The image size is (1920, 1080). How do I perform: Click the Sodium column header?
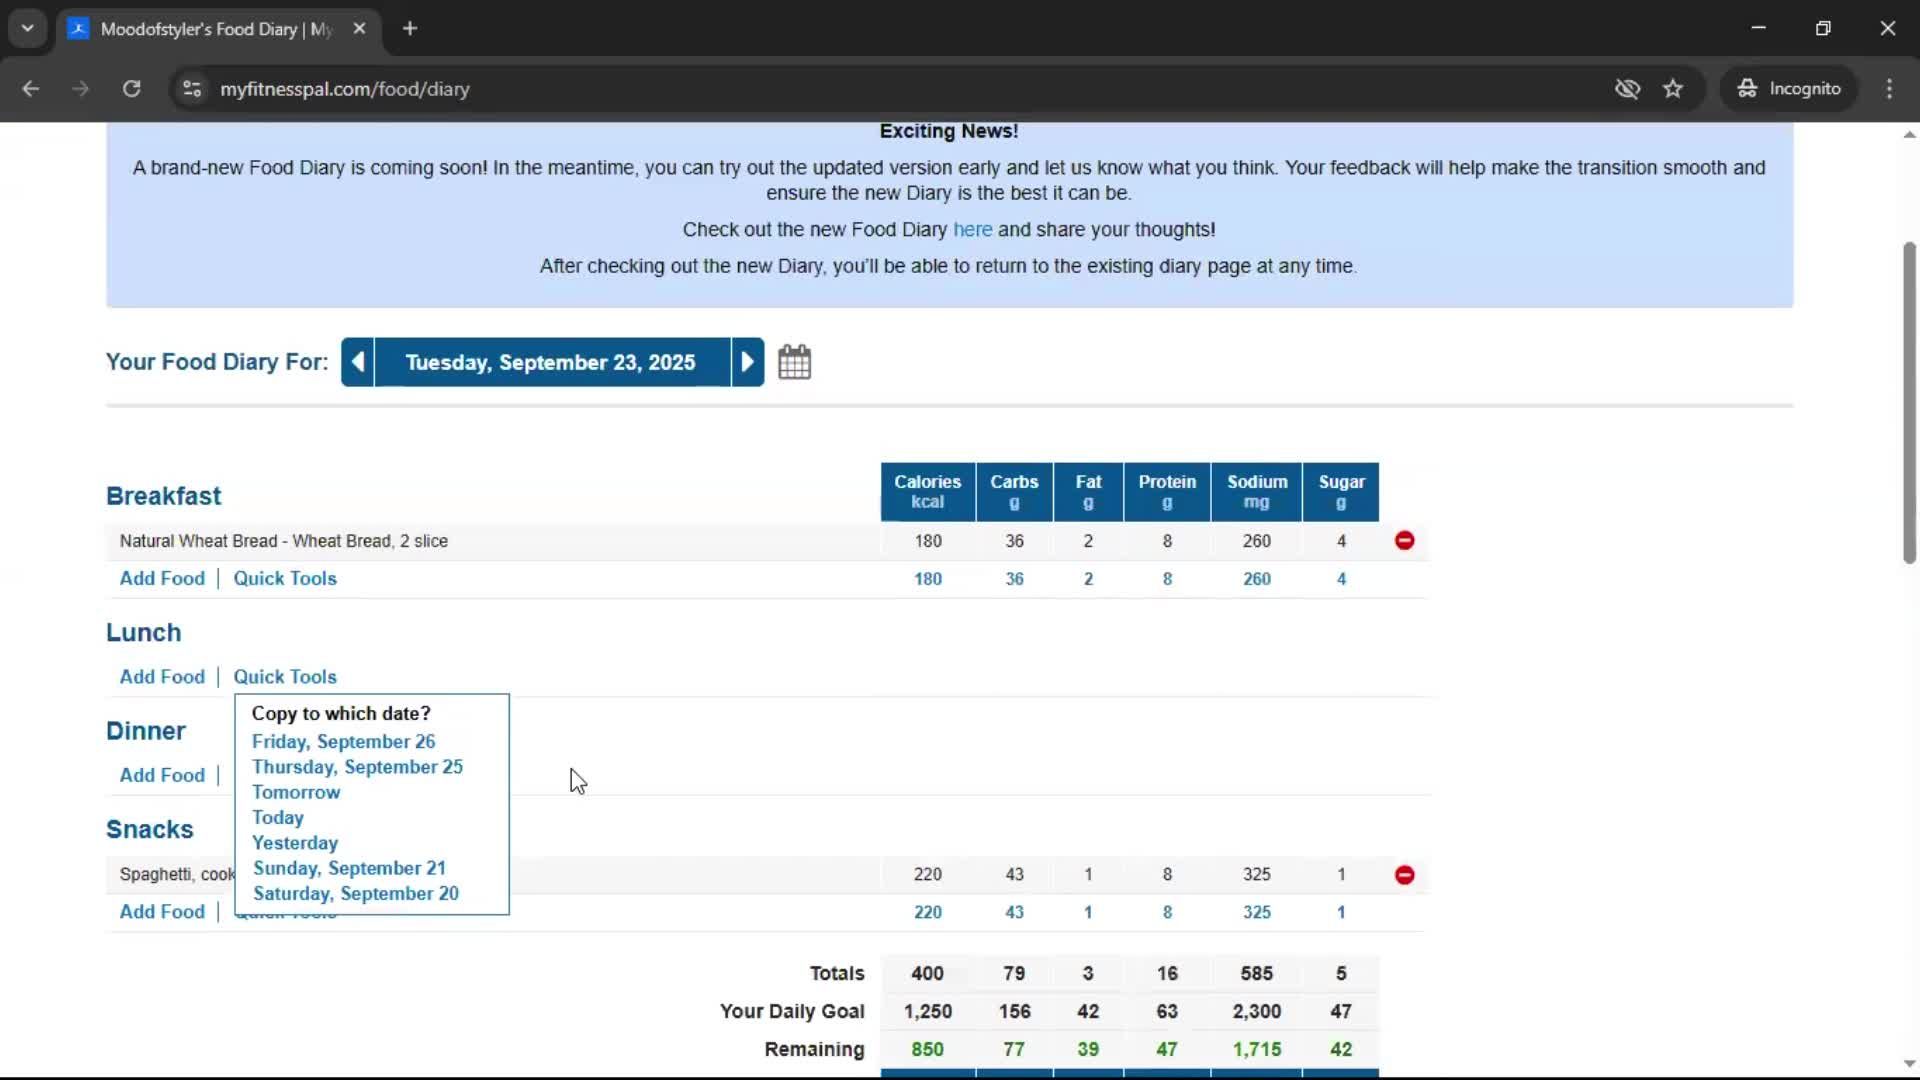1257,492
